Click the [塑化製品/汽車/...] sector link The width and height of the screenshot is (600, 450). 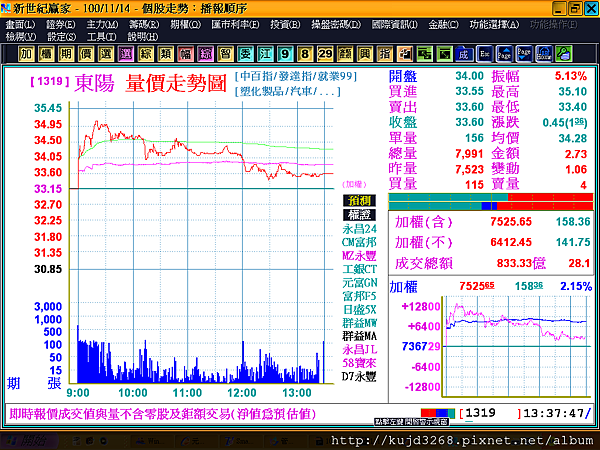point(287,91)
